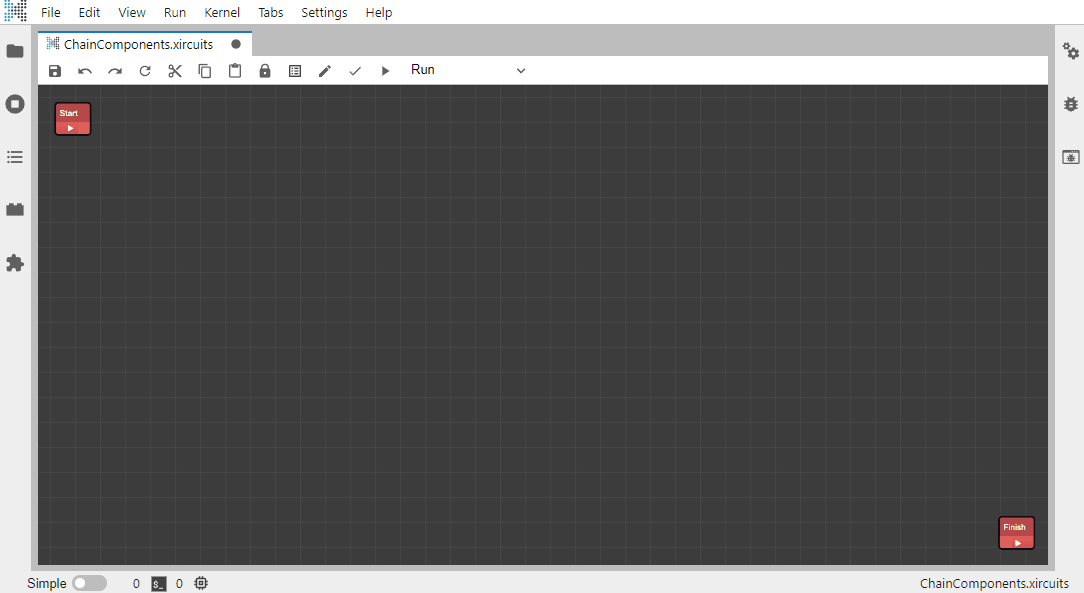This screenshot has width=1084, height=593.
Task: Open the debugger bug panel
Action: 1071,104
